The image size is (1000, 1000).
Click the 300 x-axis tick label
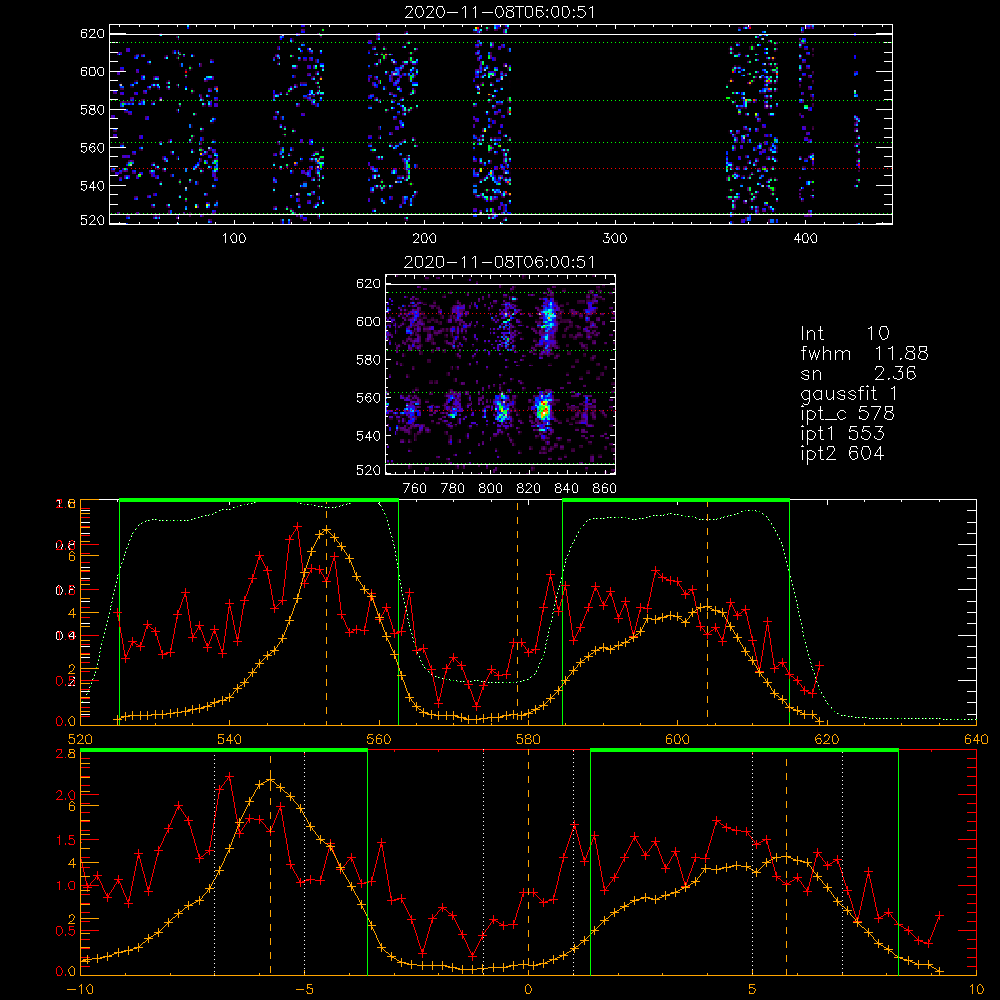click(615, 239)
